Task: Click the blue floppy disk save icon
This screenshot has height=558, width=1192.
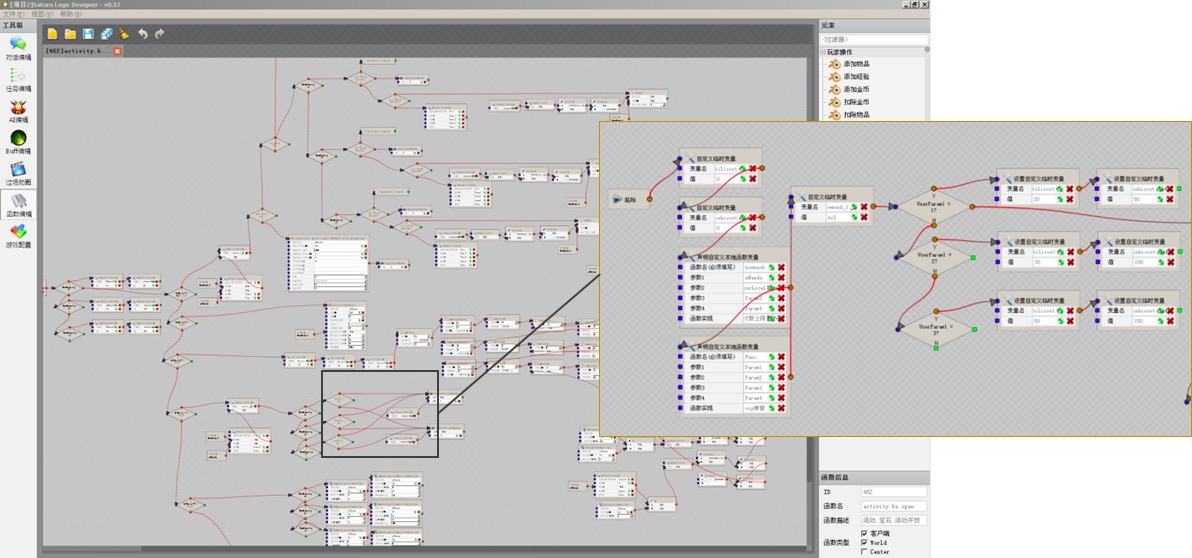Action: tap(88, 34)
